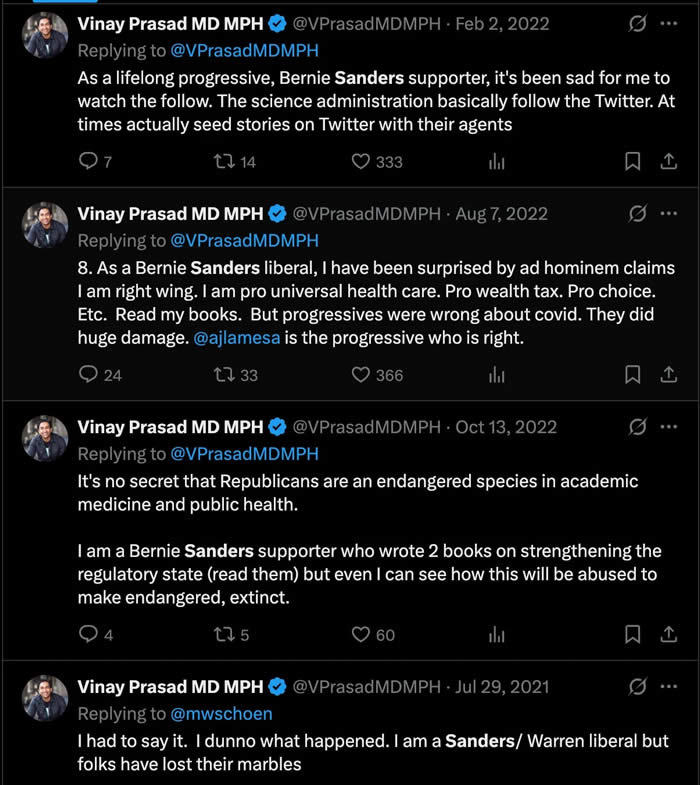
Task: Share the Feb 2, 2022 tweet
Action: tap(669, 162)
